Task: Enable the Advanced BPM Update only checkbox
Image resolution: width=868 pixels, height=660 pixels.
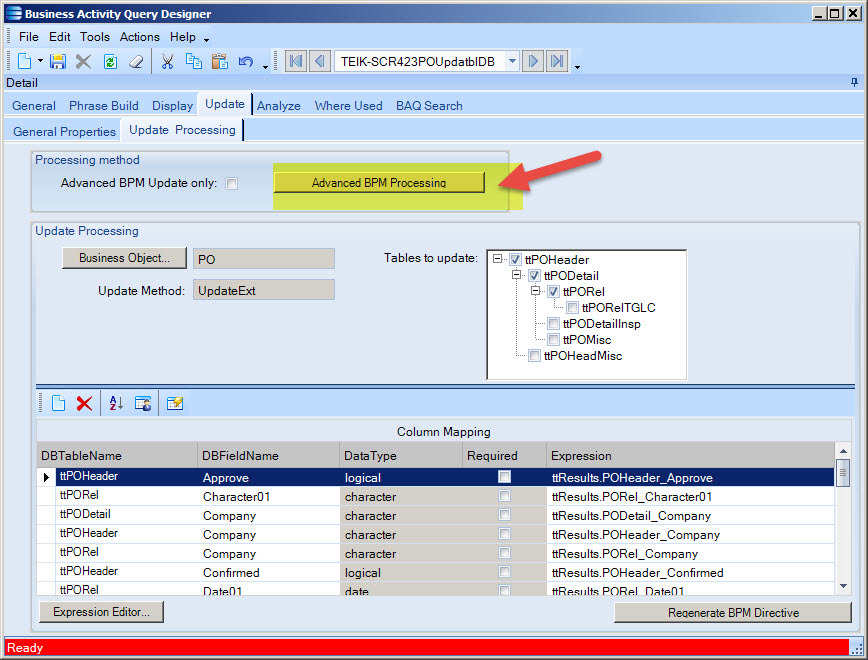Action: click(232, 184)
